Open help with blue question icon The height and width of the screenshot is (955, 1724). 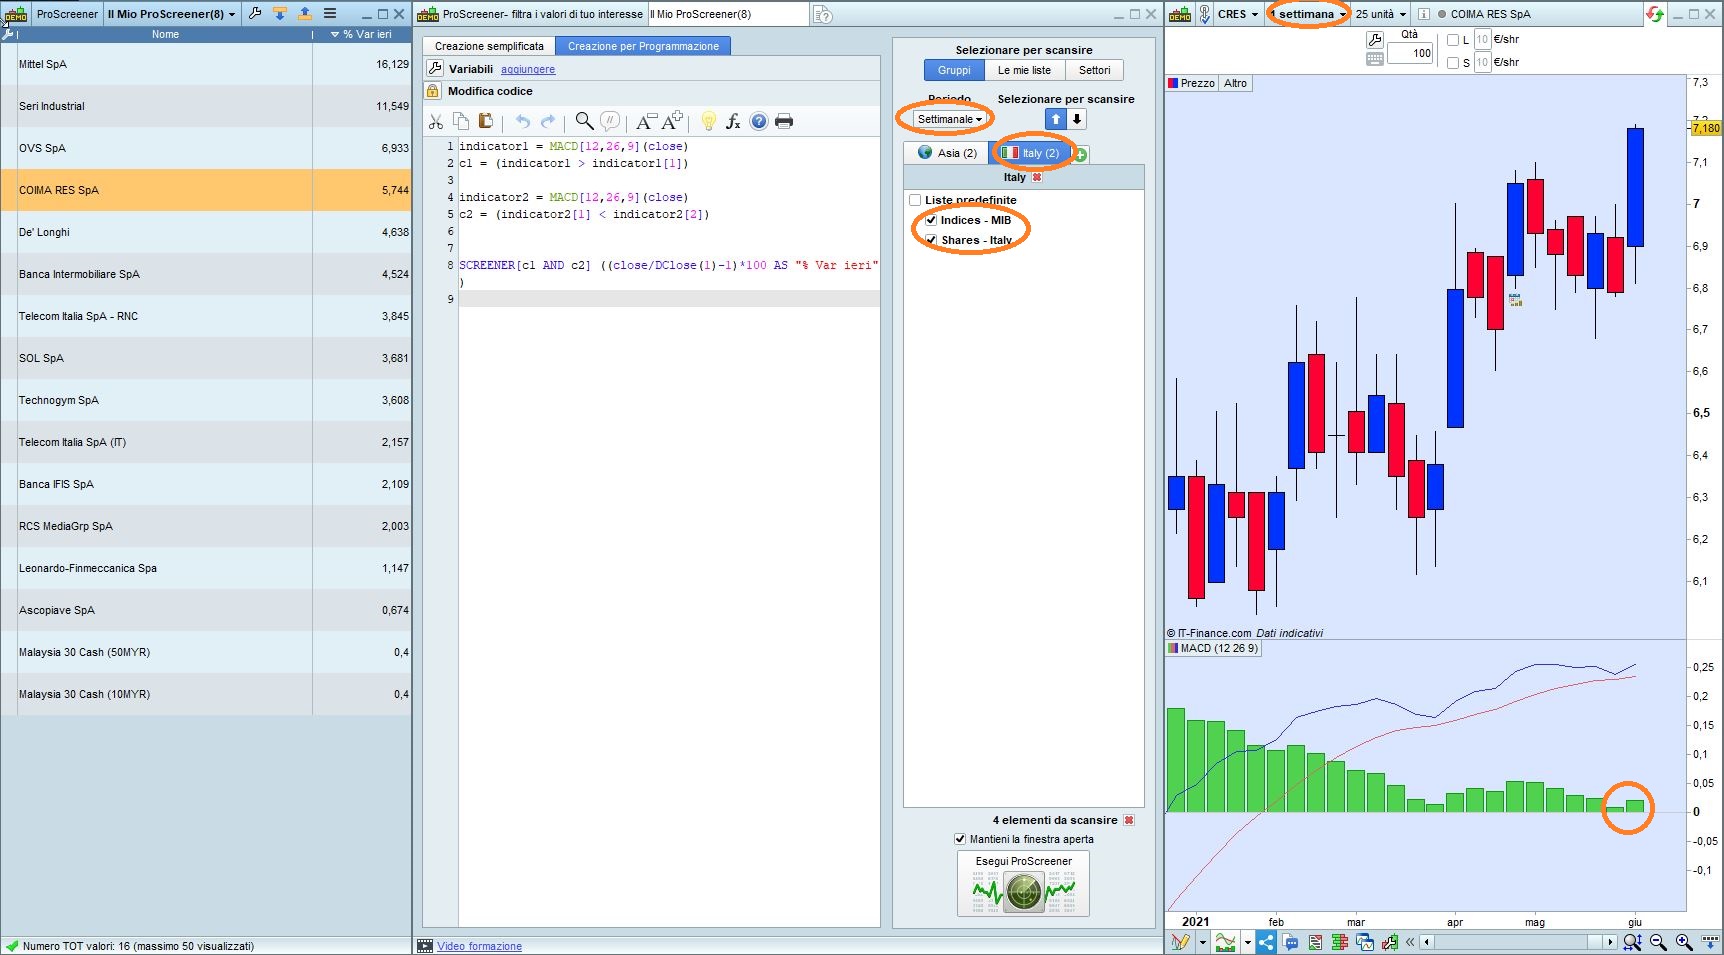pyautogui.click(x=759, y=121)
